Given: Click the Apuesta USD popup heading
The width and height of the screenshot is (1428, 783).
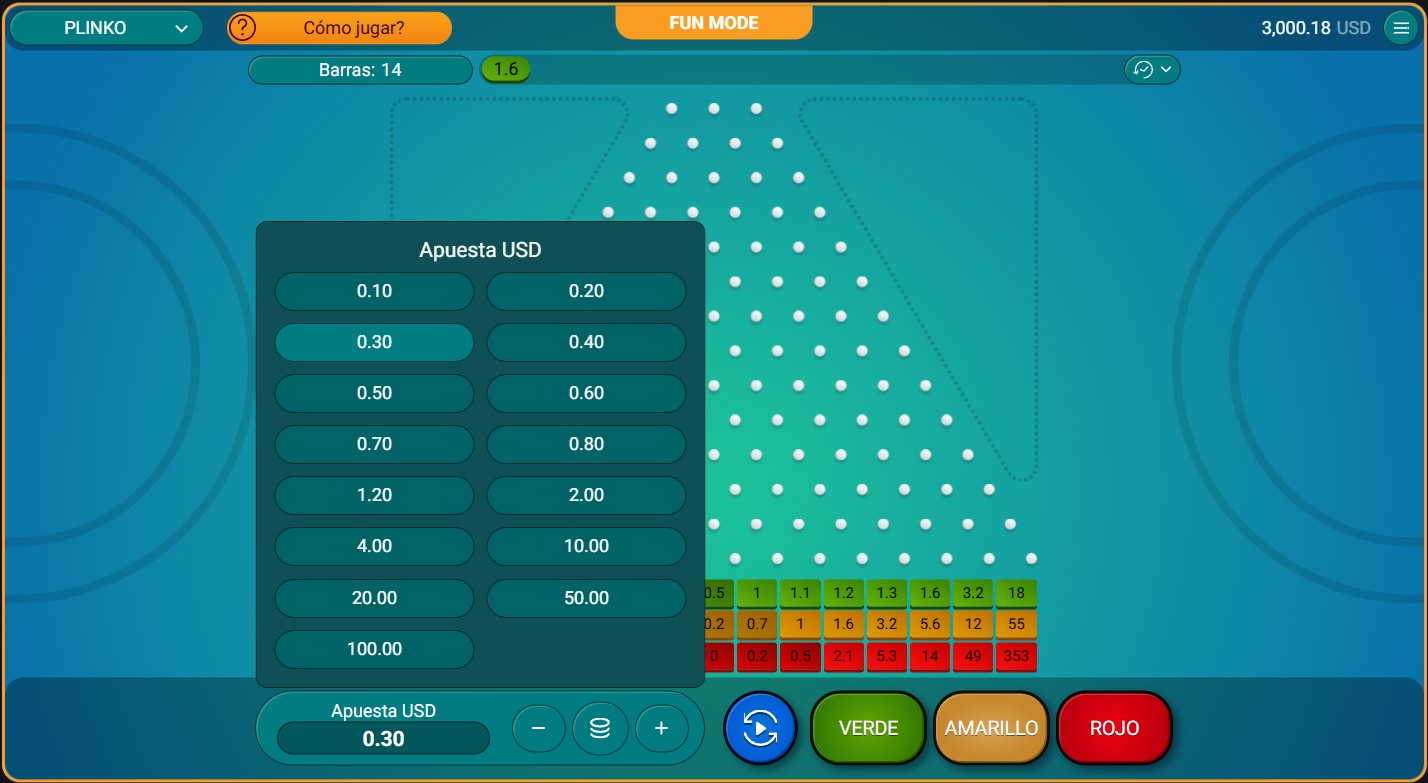Looking at the screenshot, I should coord(480,250).
